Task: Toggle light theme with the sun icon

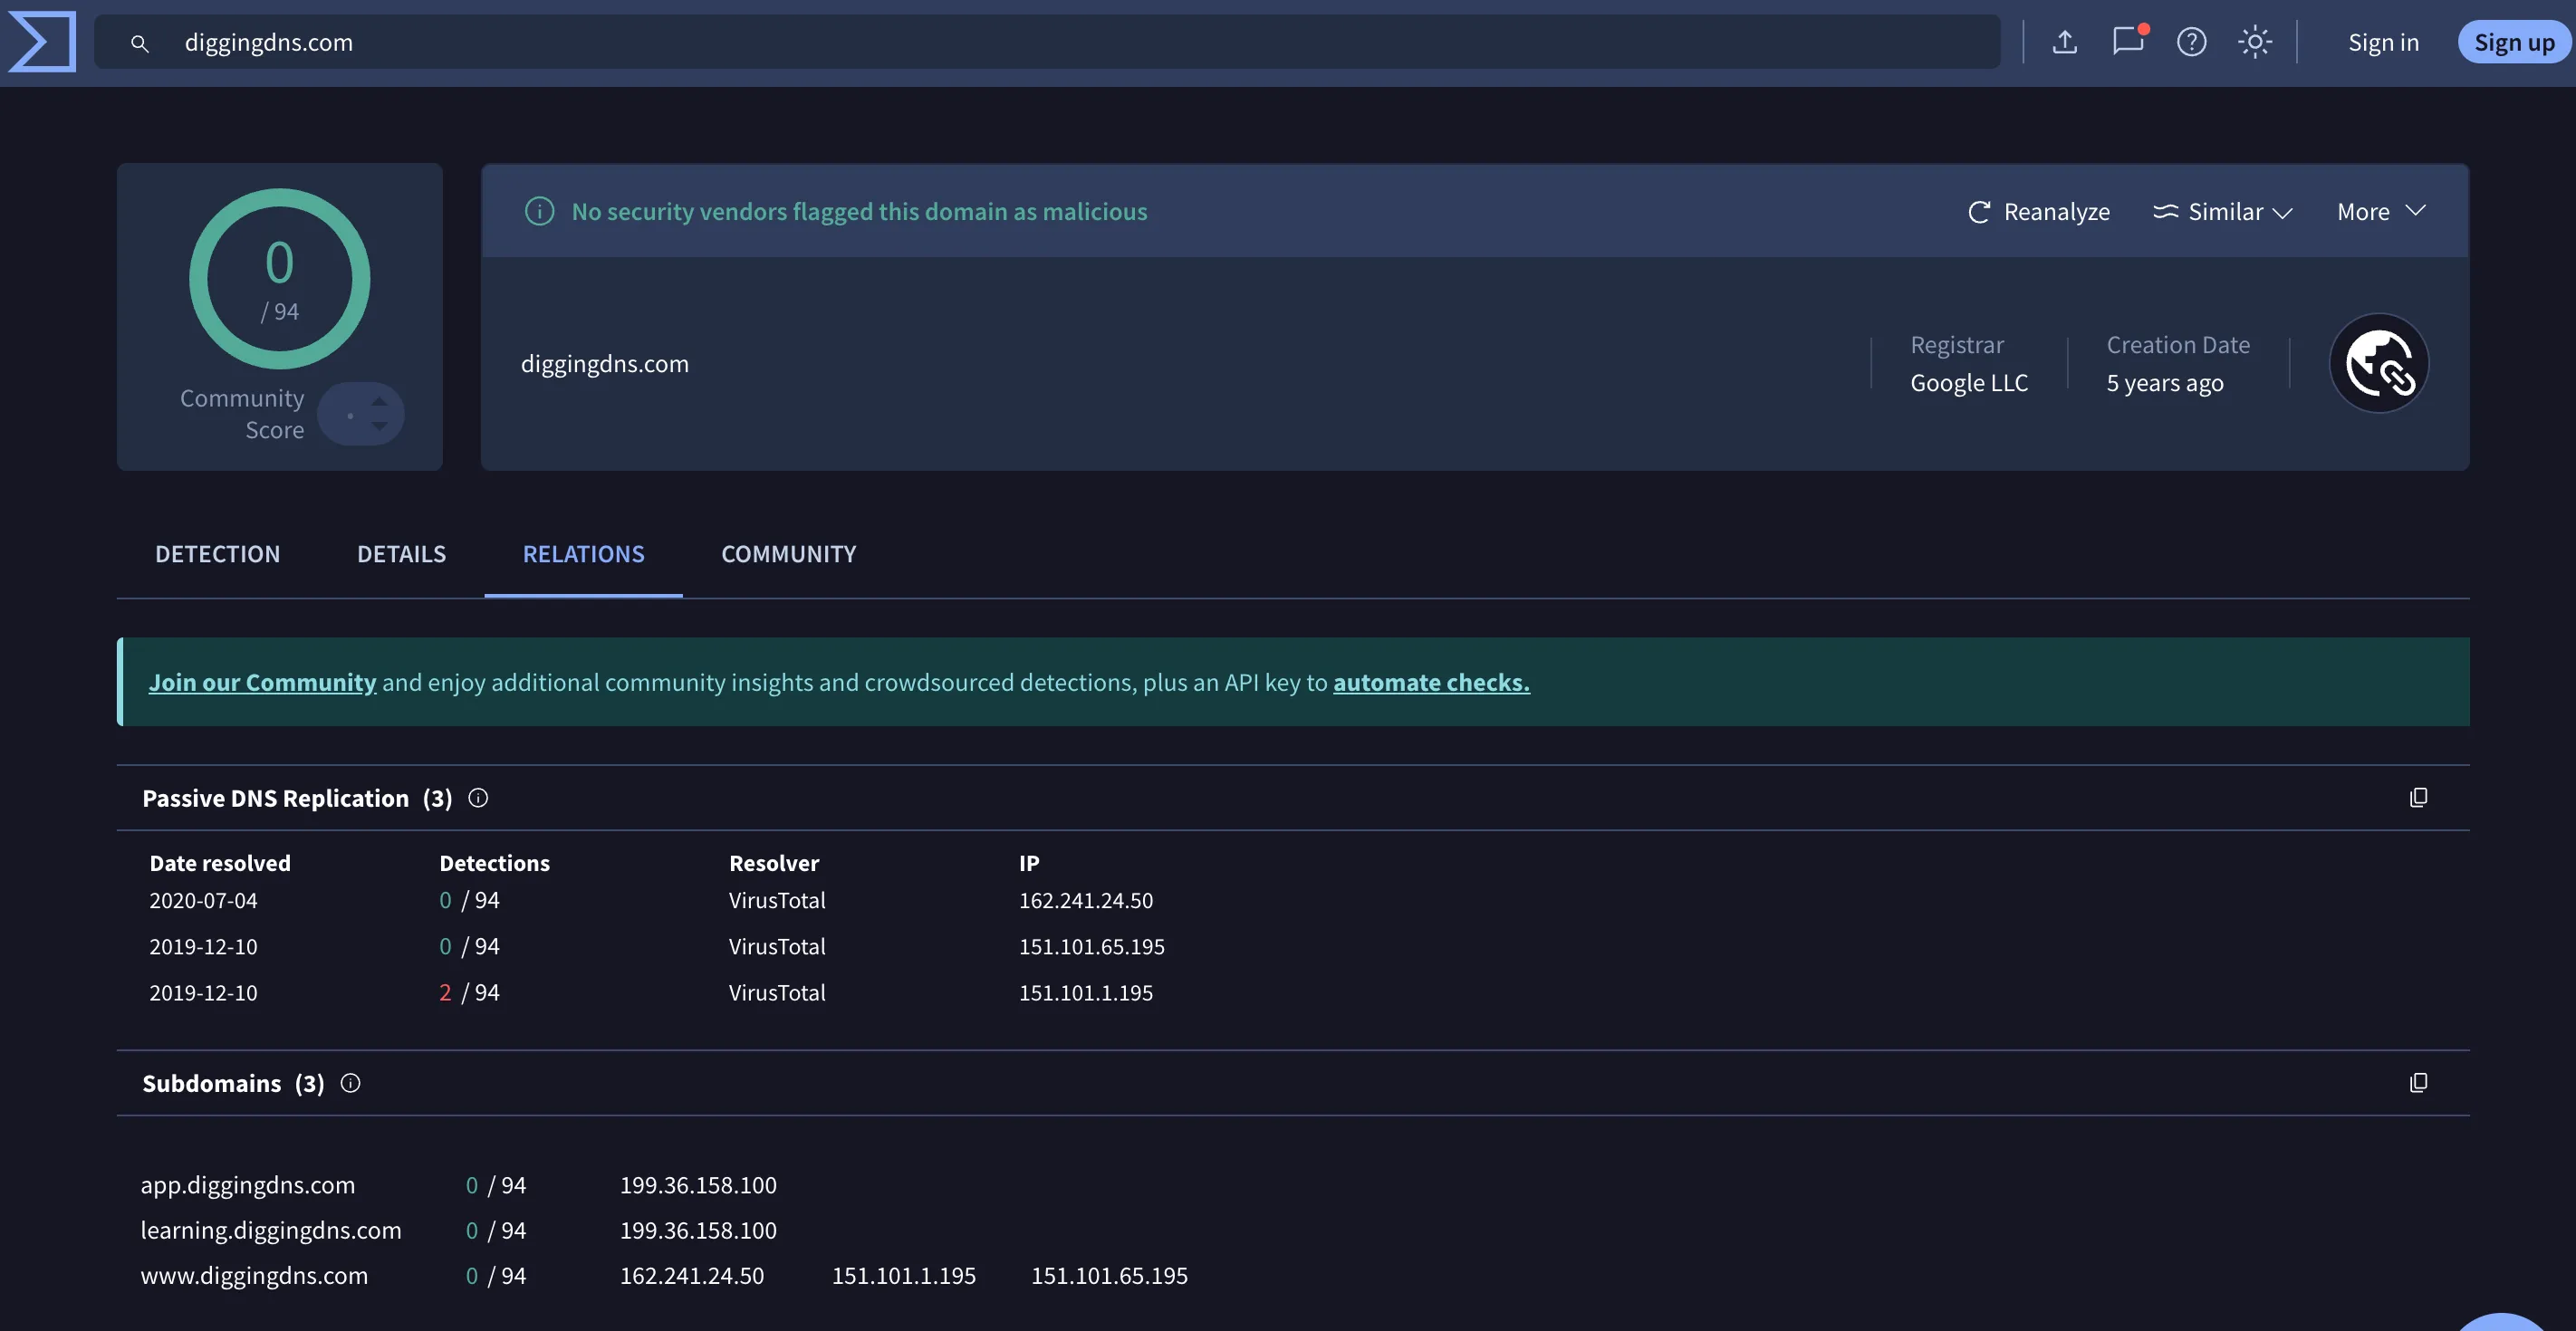Action: click(x=2255, y=42)
